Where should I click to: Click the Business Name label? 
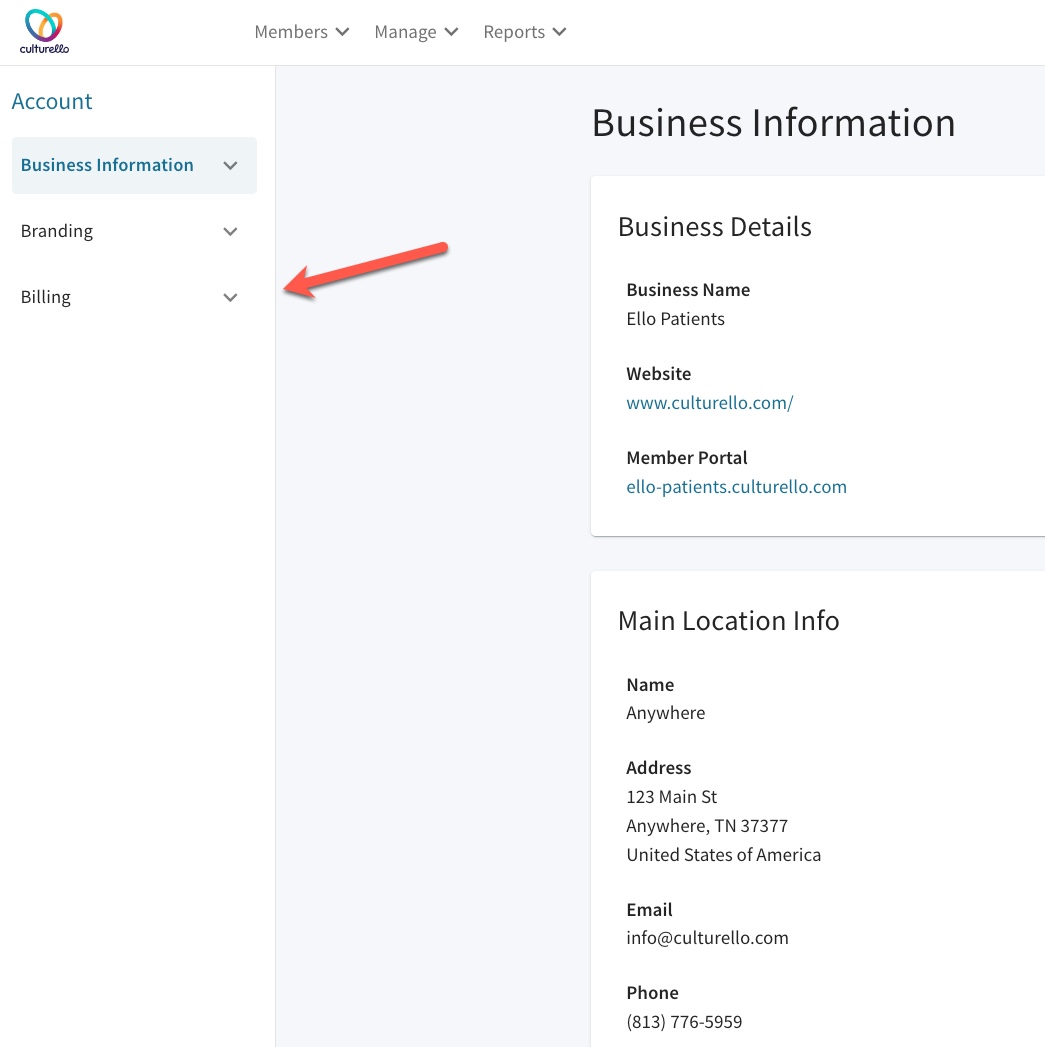pos(688,290)
